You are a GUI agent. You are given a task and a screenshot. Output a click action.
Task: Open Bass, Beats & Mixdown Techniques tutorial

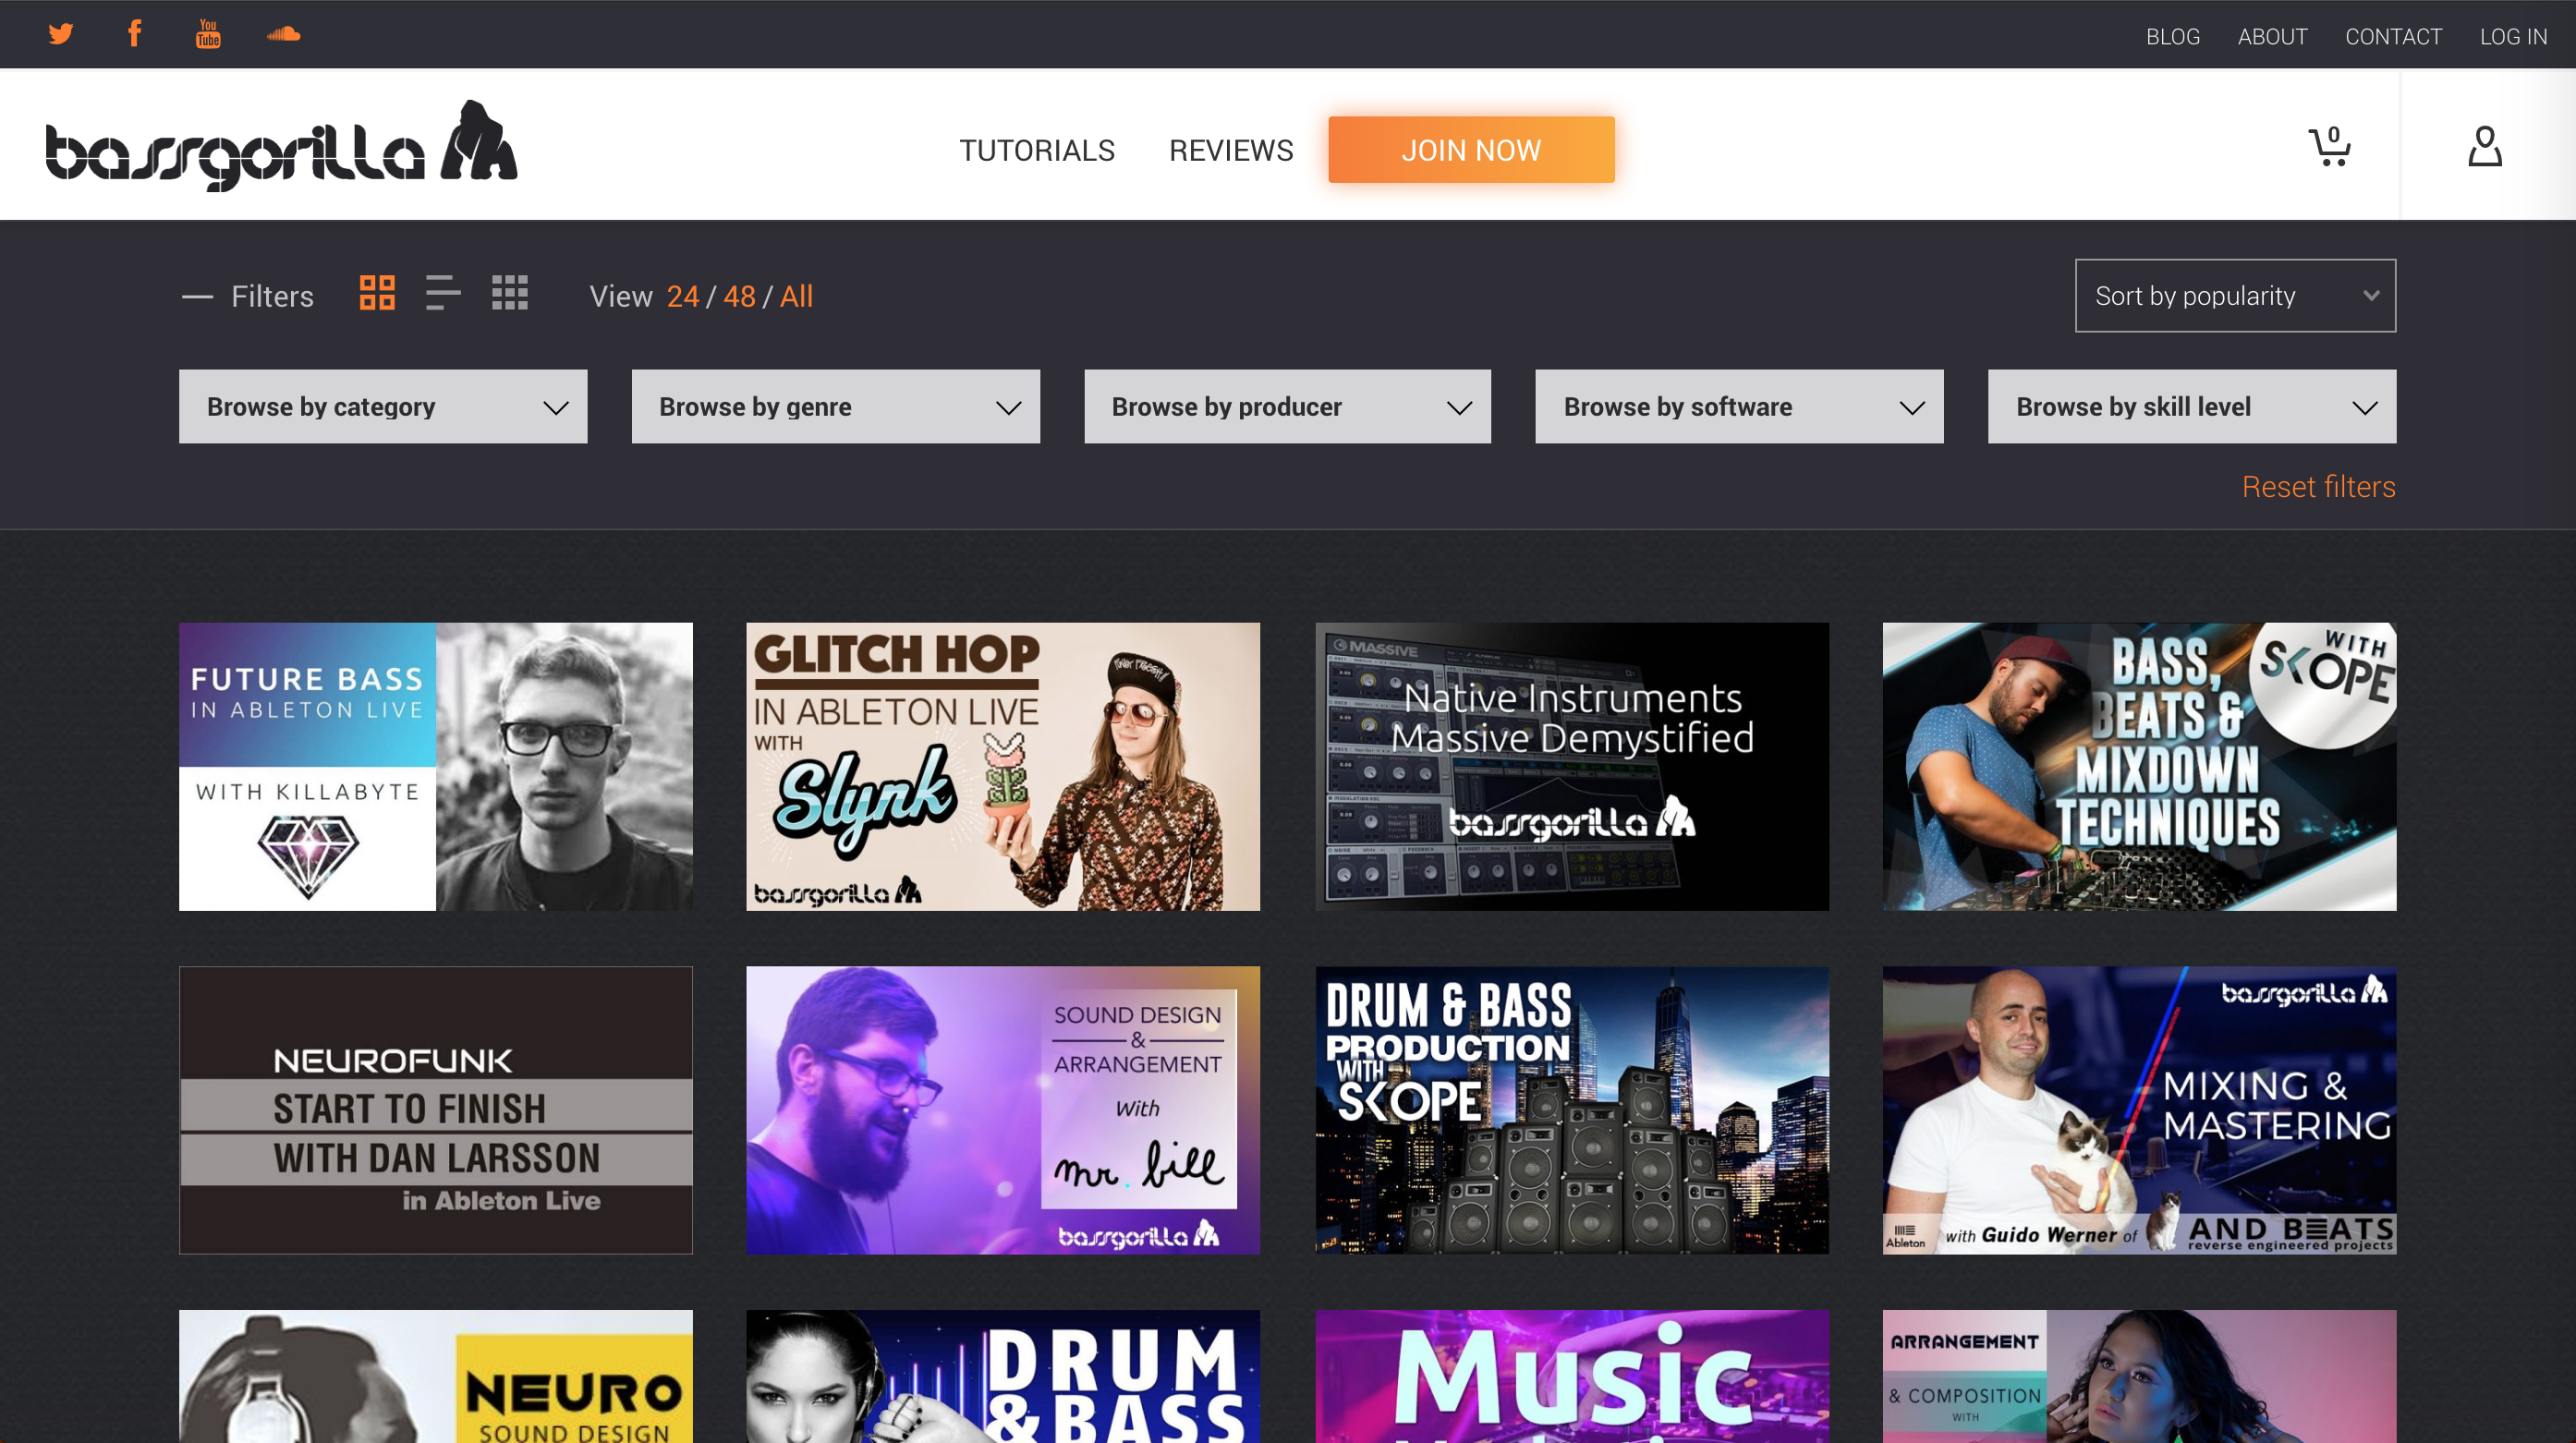click(x=2140, y=767)
